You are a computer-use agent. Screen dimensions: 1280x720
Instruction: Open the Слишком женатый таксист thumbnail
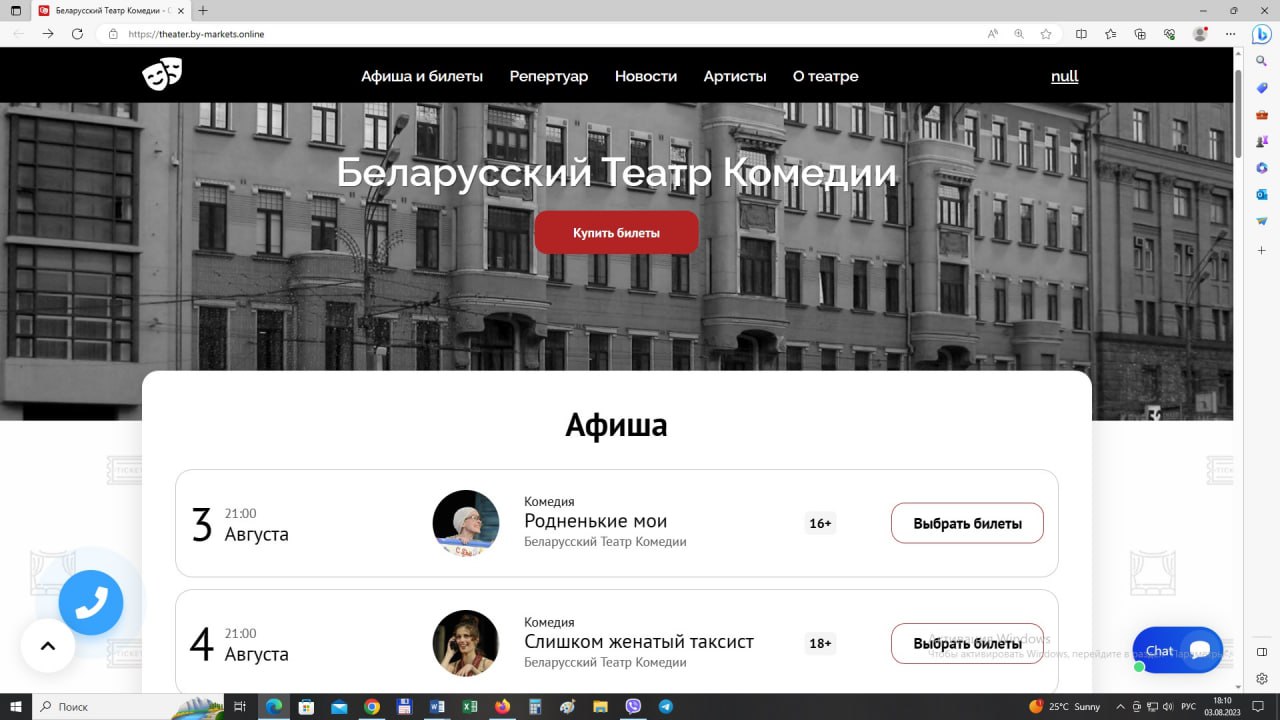tap(466, 643)
